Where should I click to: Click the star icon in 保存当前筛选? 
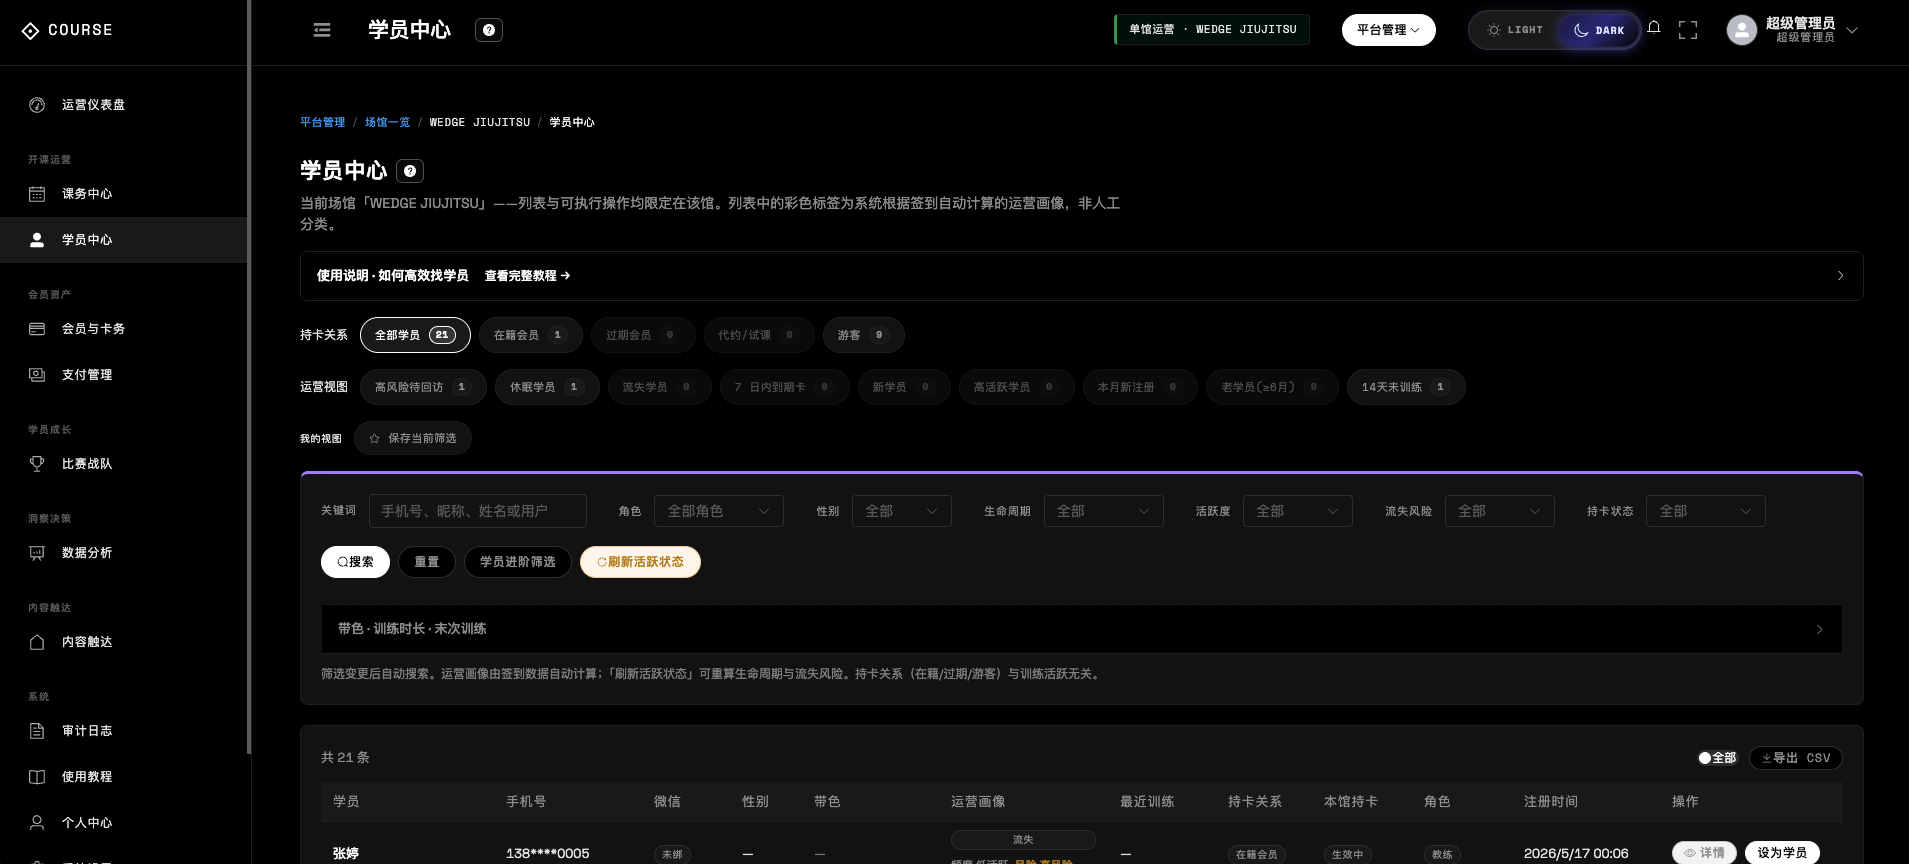coord(375,438)
